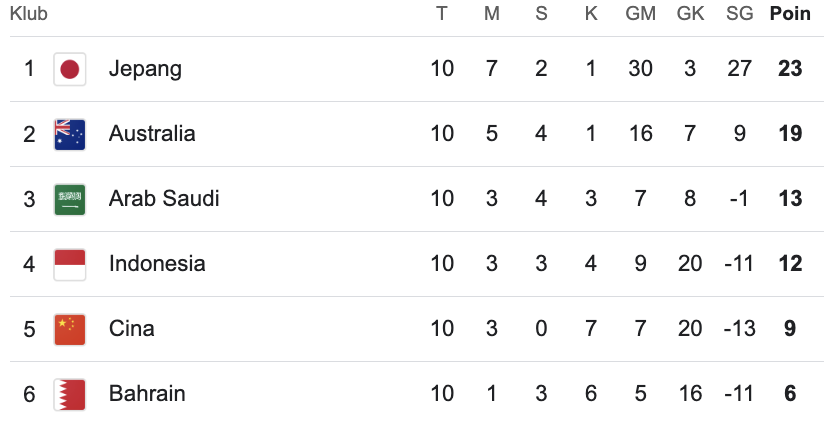
Task: Click the GM column header
Action: click(640, 15)
